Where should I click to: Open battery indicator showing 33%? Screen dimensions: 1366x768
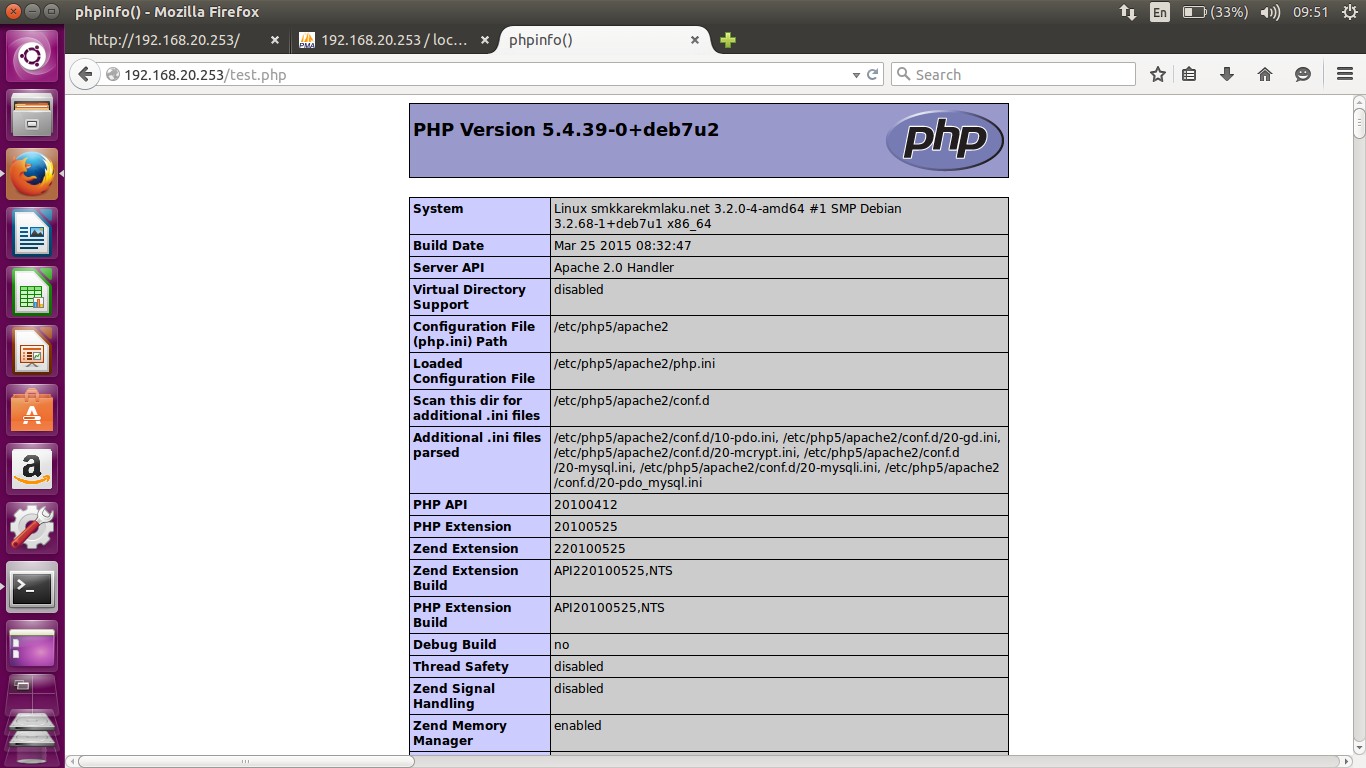pyautogui.click(x=1214, y=12)
